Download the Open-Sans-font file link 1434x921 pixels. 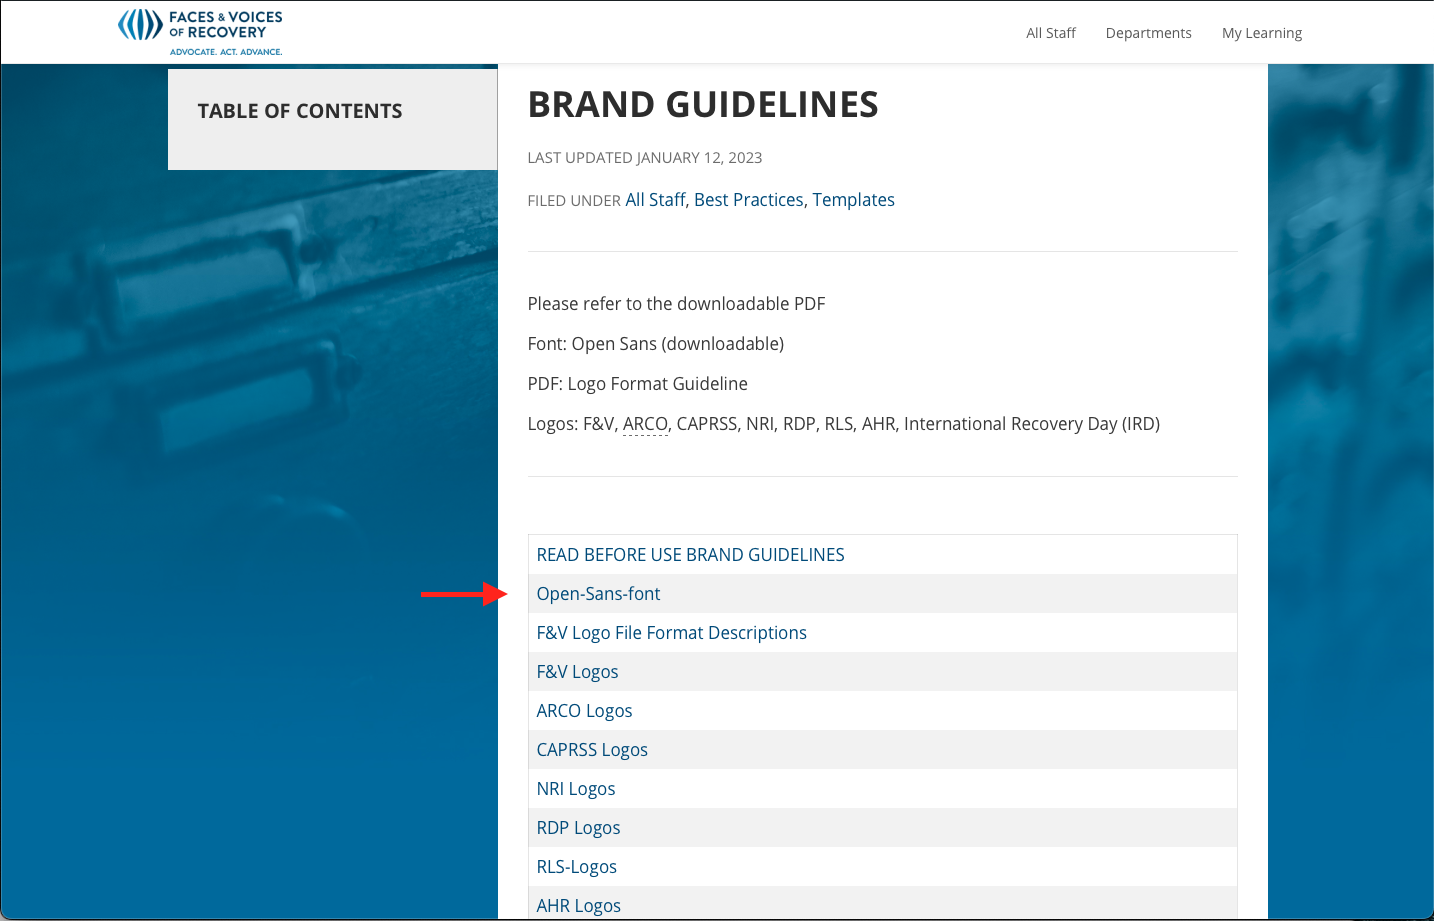(598, 594)
